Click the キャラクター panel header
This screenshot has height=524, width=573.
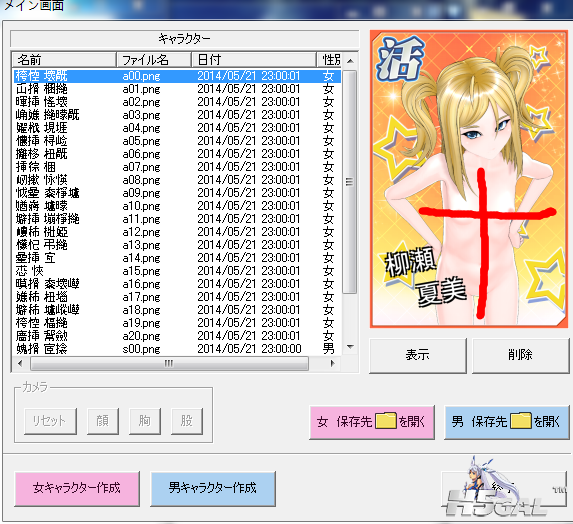185,38
